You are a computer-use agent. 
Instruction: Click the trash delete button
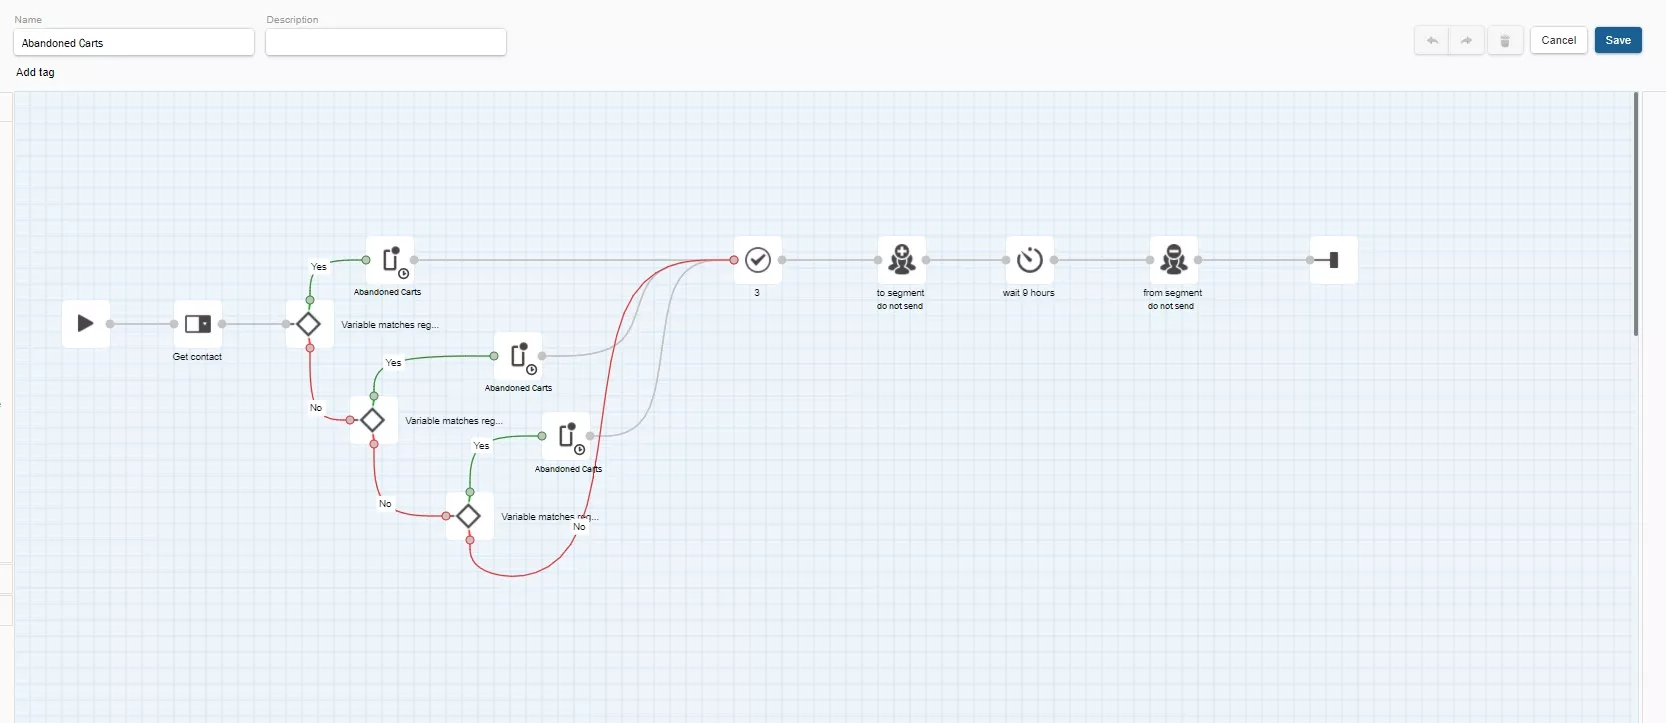click(1505, 41)
